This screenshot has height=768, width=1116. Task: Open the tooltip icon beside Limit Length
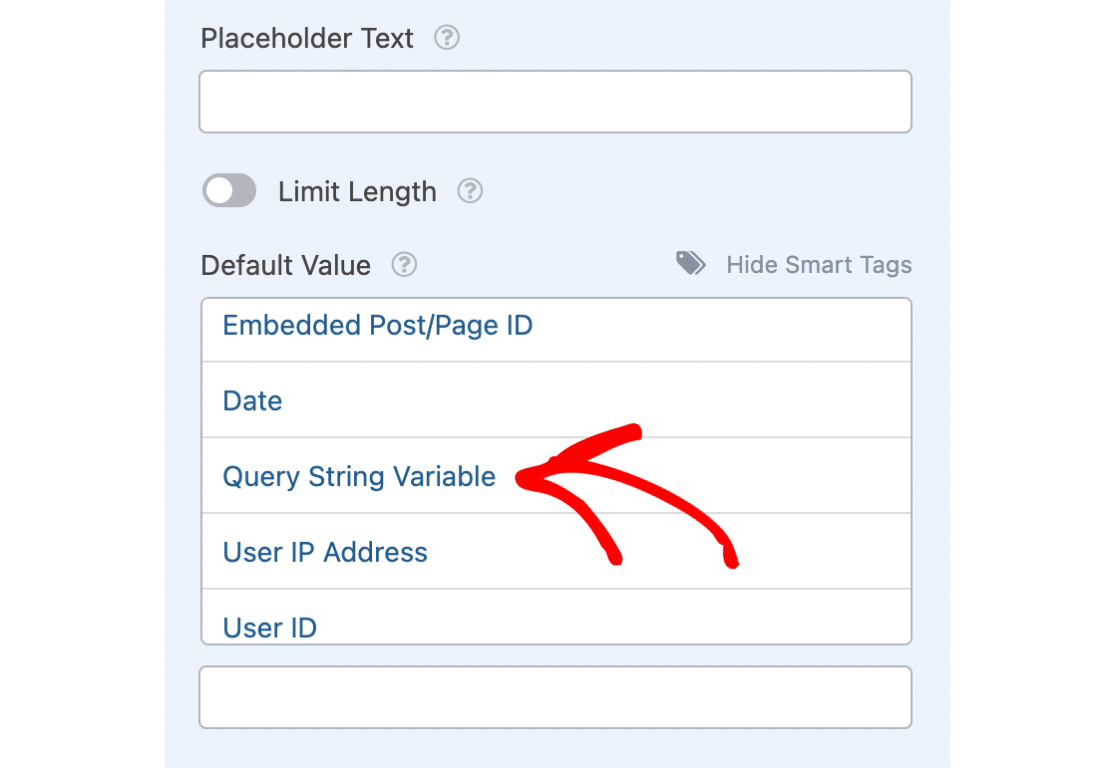(470, 191)
